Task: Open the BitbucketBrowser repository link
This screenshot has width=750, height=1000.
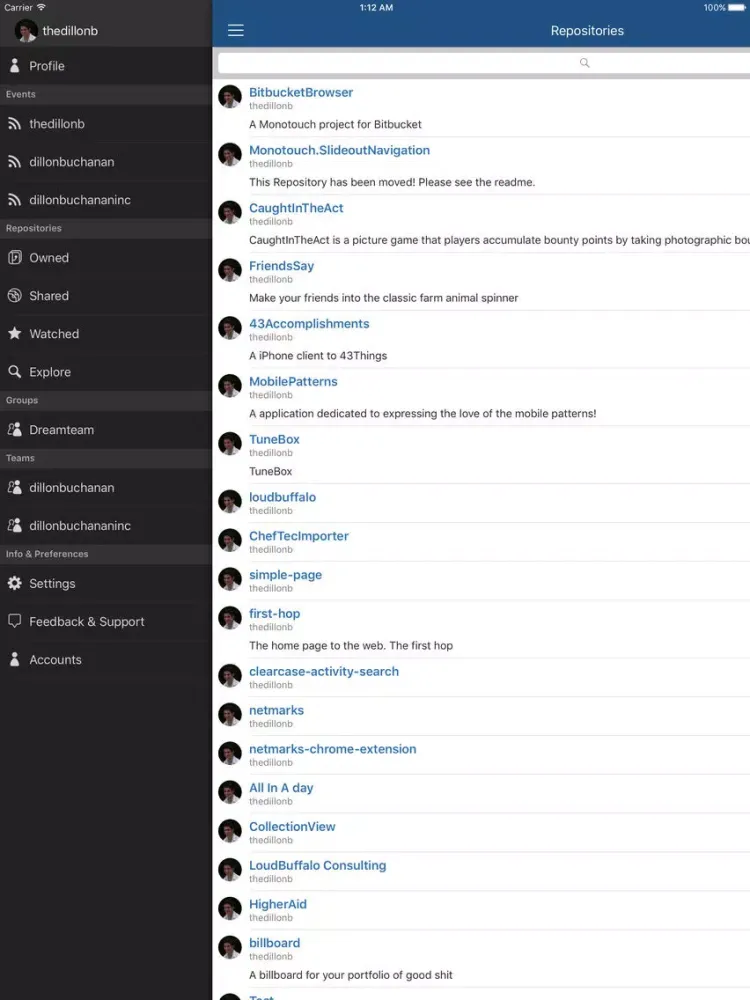Action: click(301, 91)
